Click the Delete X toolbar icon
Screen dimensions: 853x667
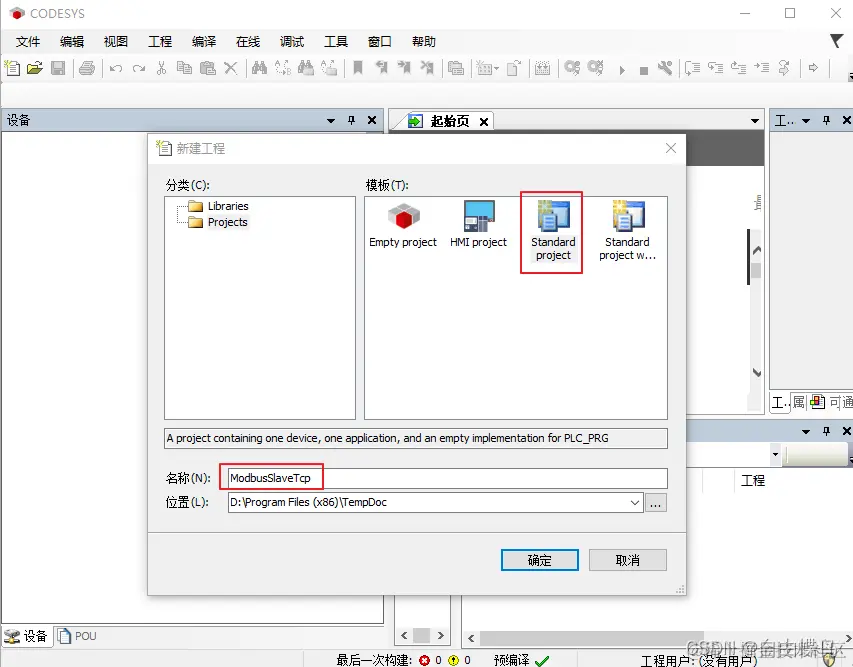click(x=231, y=68)
